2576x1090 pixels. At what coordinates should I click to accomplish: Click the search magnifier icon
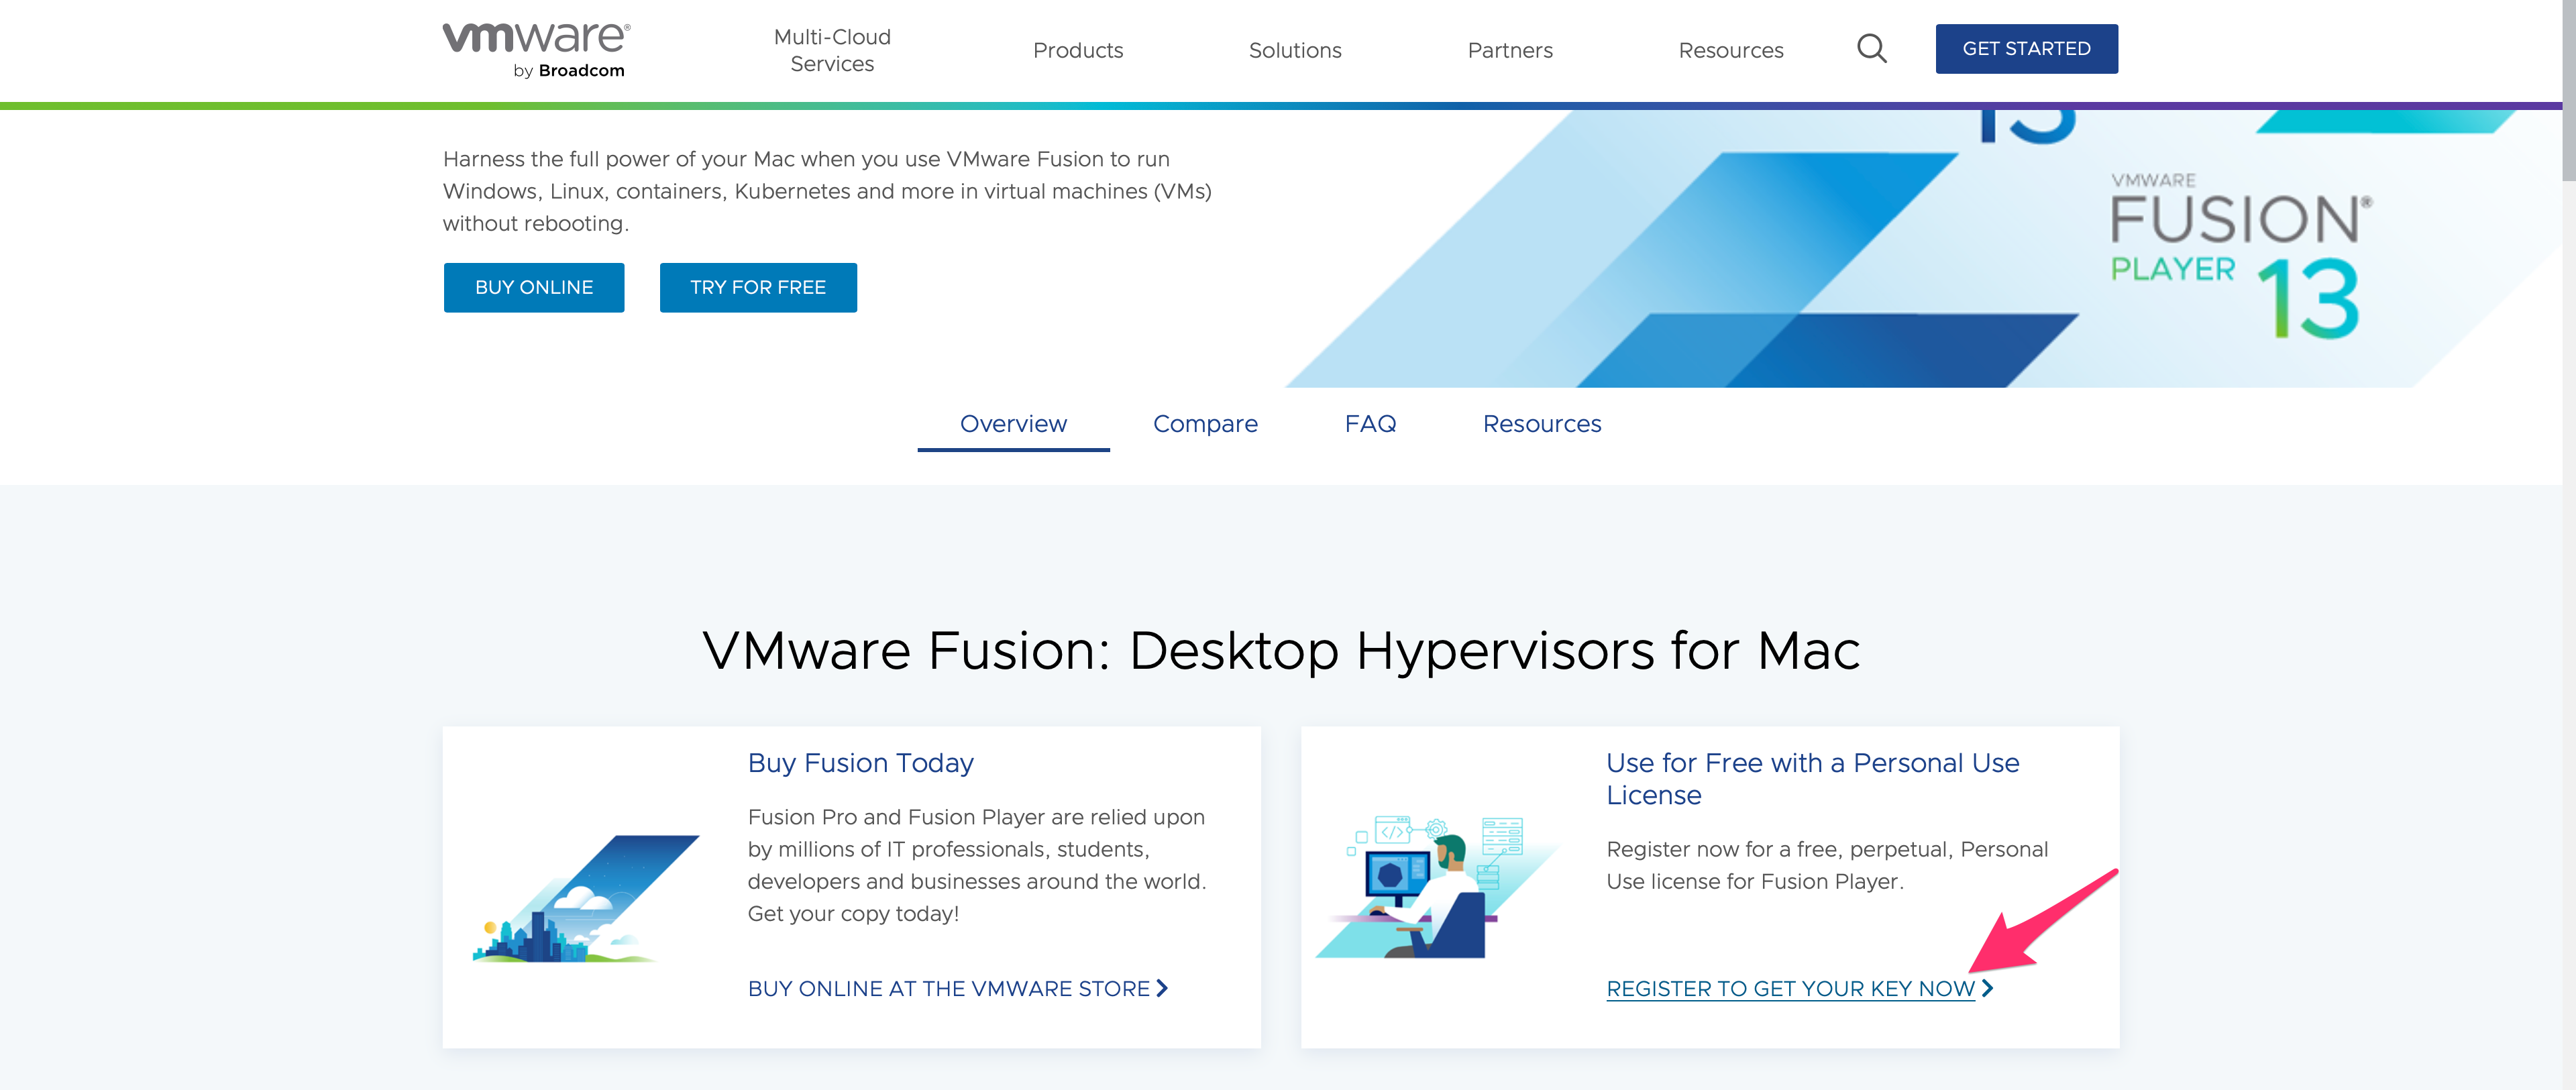[x=1871, y=49]
